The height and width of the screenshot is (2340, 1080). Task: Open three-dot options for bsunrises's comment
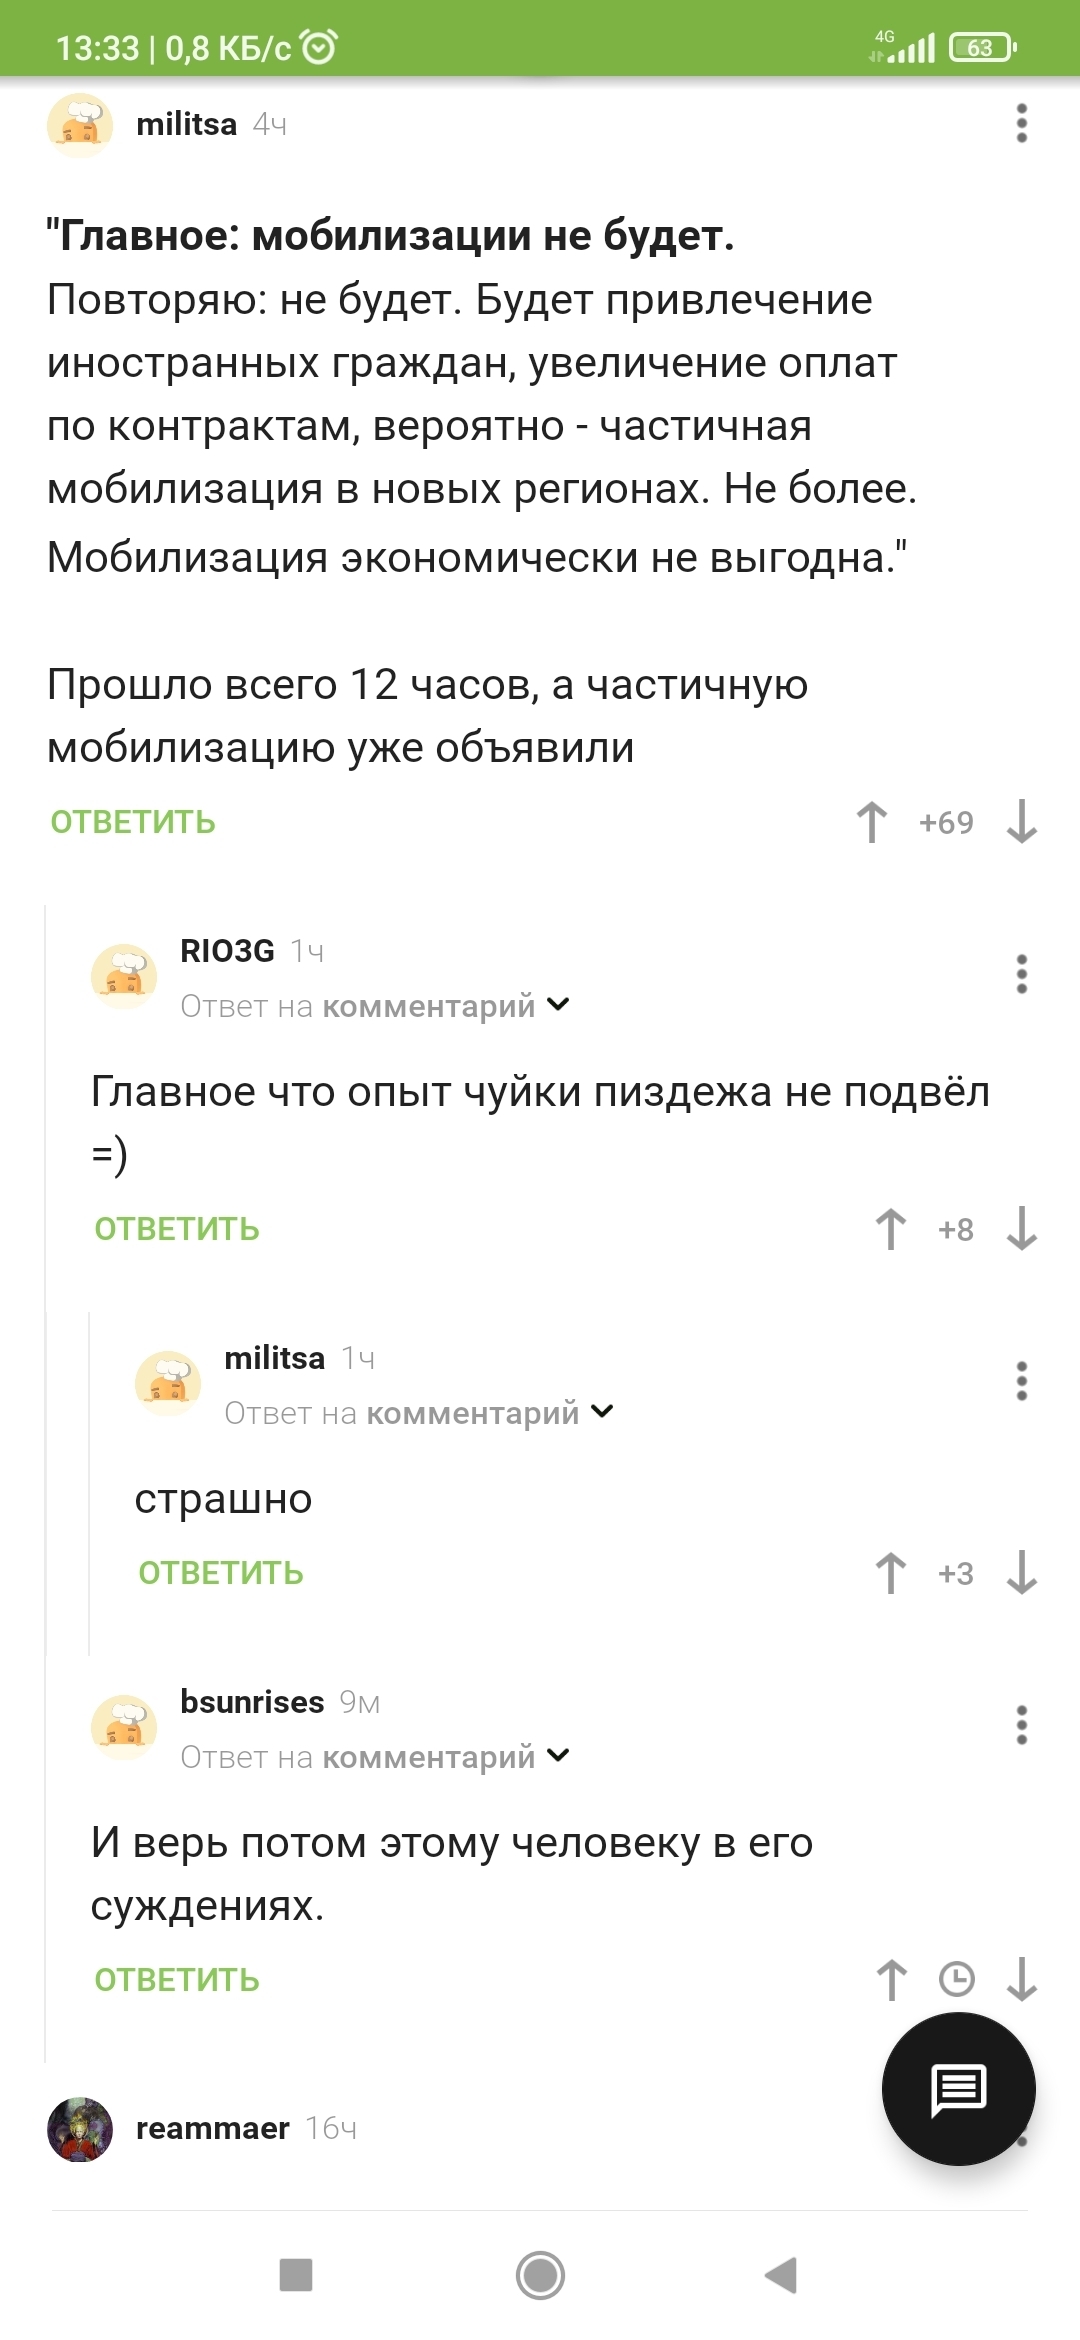pos(1021,1725)
